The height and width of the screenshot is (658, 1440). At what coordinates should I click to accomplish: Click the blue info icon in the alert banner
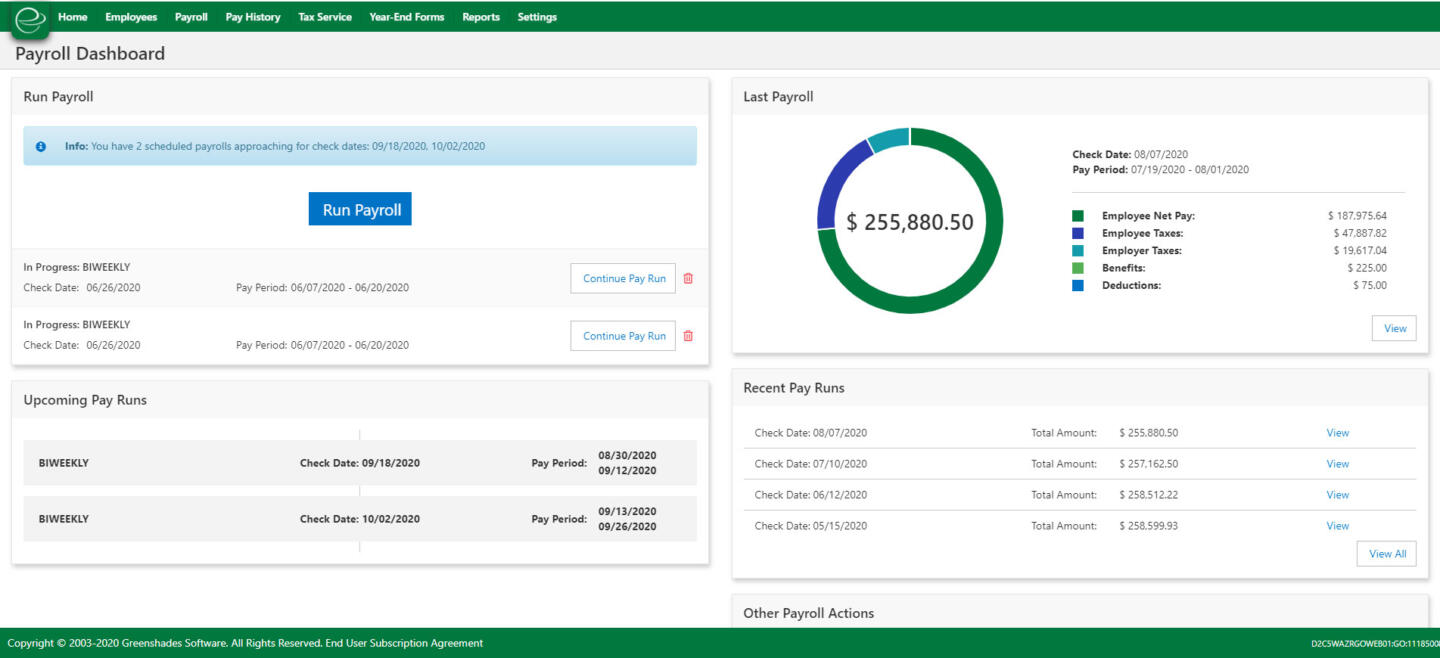(x=41, y=146)
